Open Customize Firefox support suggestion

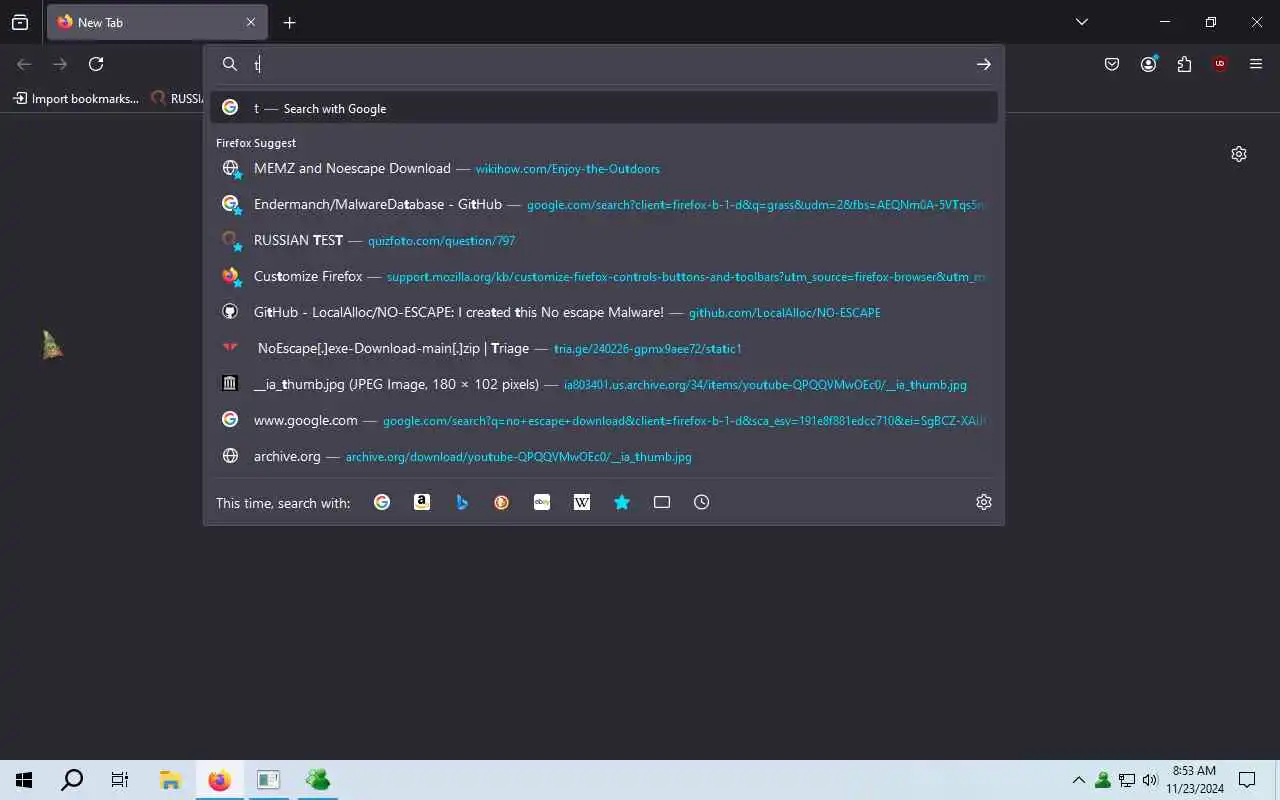pyautogui.click(x=604, y=276)
